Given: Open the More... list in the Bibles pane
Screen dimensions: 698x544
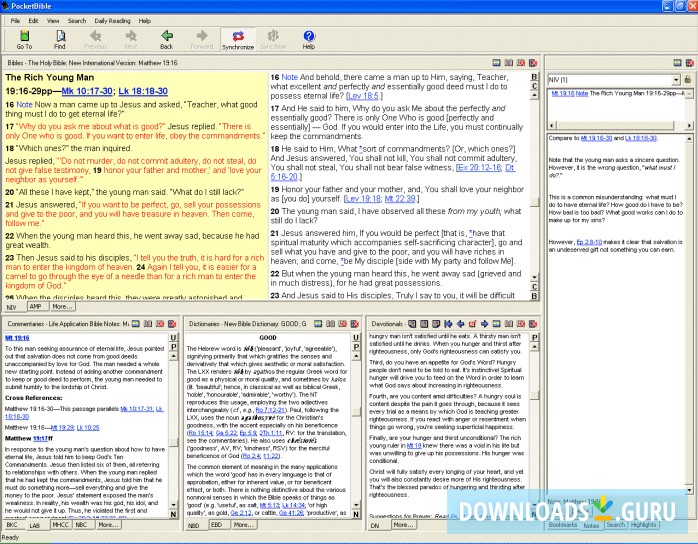Looking at the screenshot, I should [62, 307].
